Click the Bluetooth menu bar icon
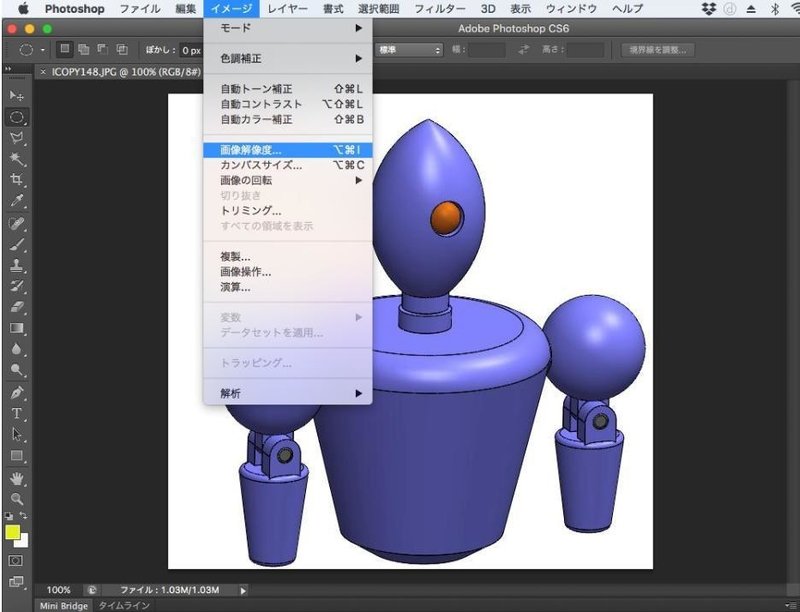This screenshot has width=800, height=612. [774, 9]
